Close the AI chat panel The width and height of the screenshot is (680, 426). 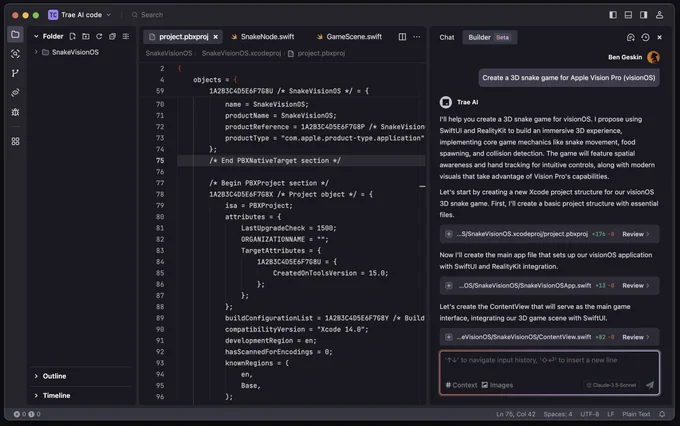(660, 37)
